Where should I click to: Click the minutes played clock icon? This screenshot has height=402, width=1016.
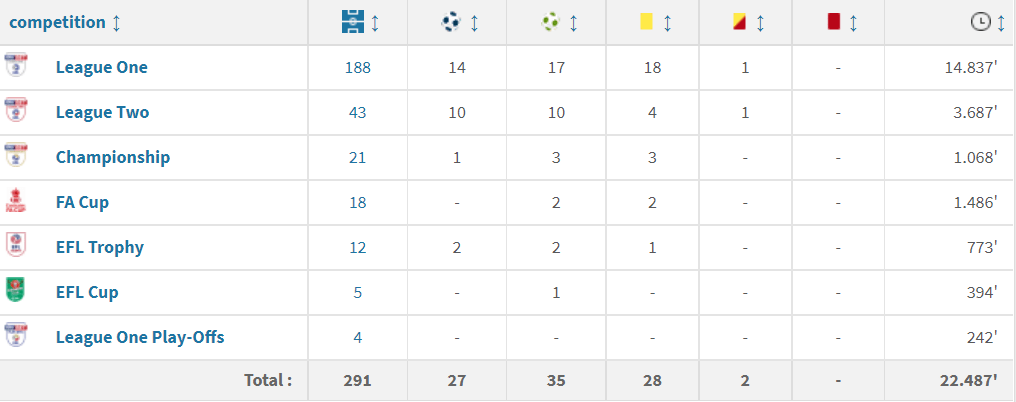click(980, 22)
